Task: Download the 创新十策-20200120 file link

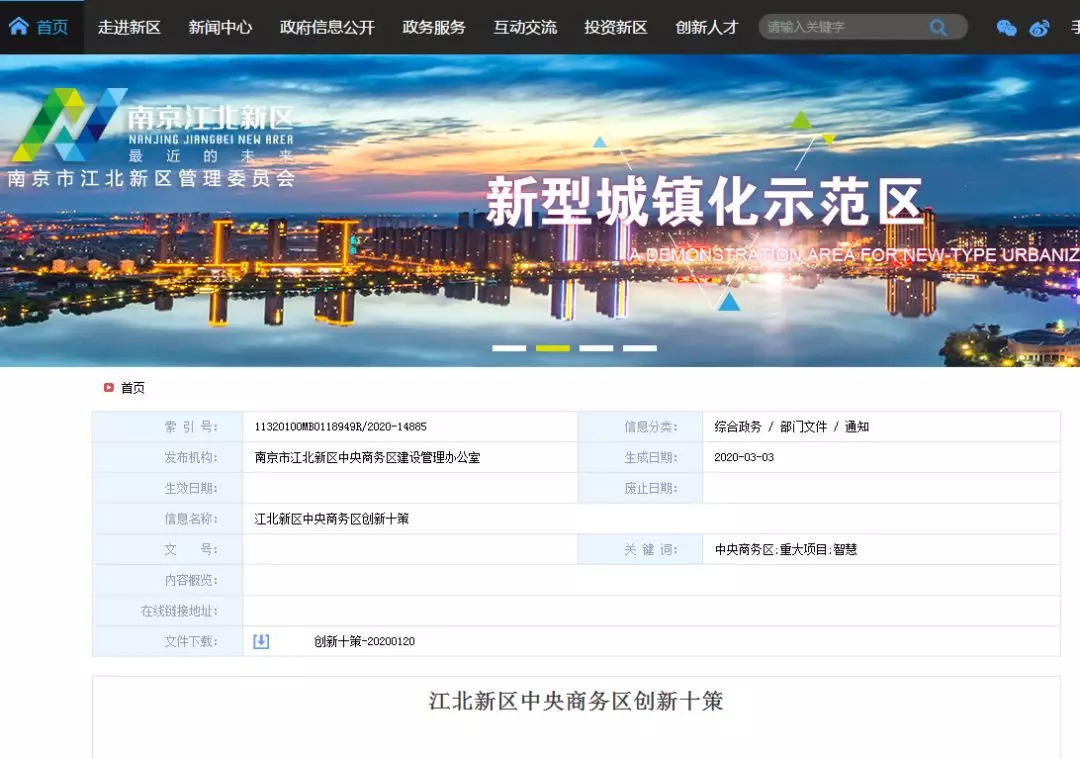Action: pos(364,641)
